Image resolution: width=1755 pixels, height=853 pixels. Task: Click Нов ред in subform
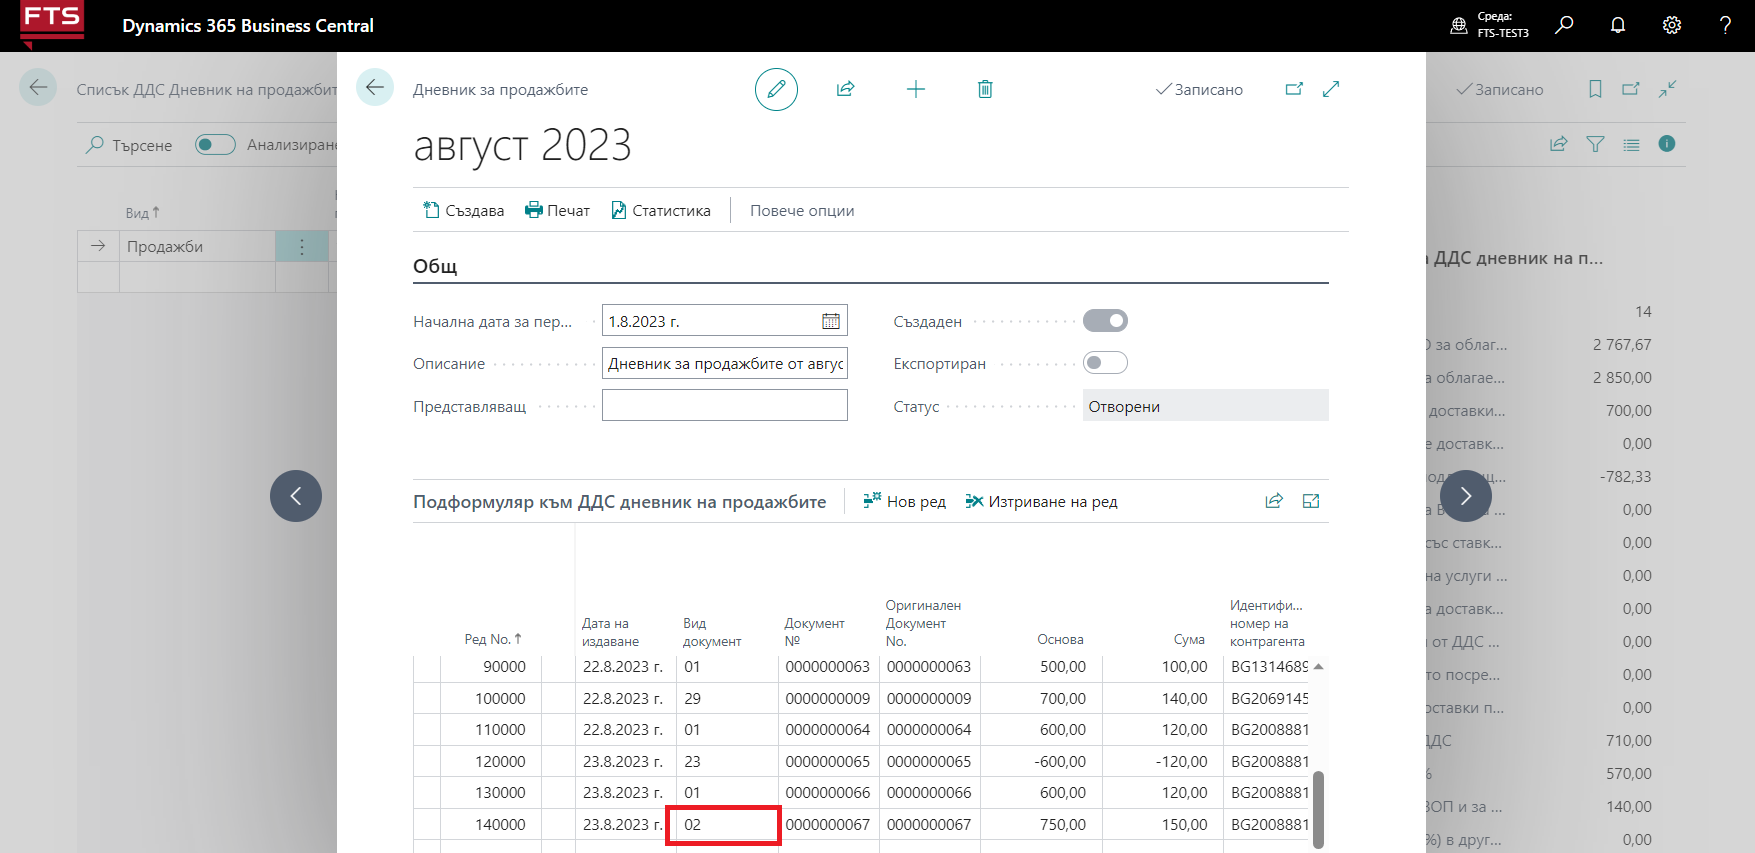coord(905,501)
